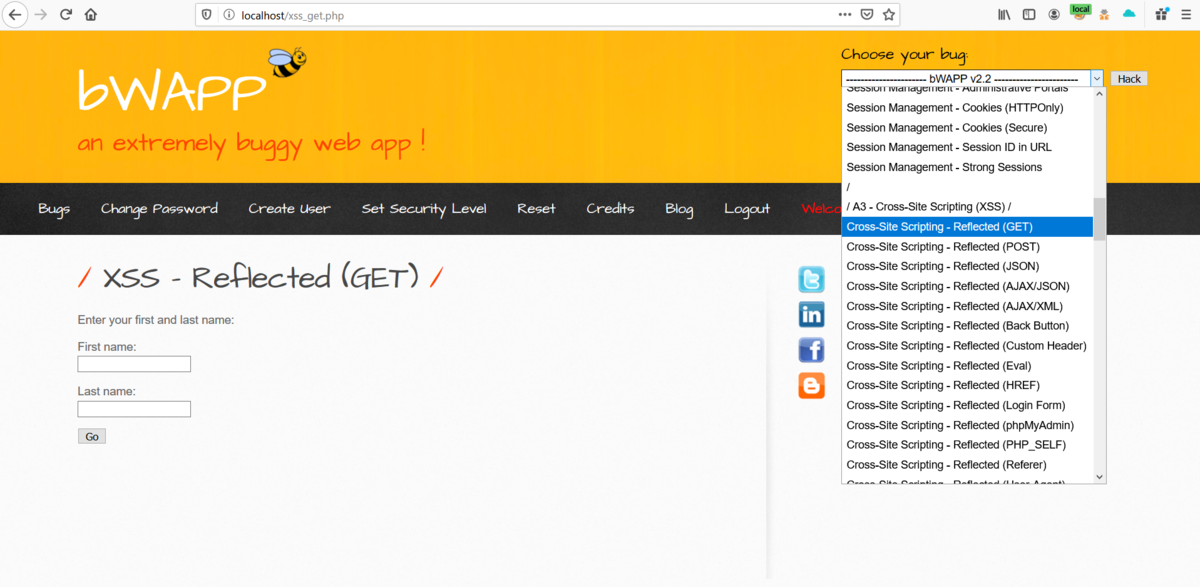Open the Library bookmarks icon

click(1004, 15)
